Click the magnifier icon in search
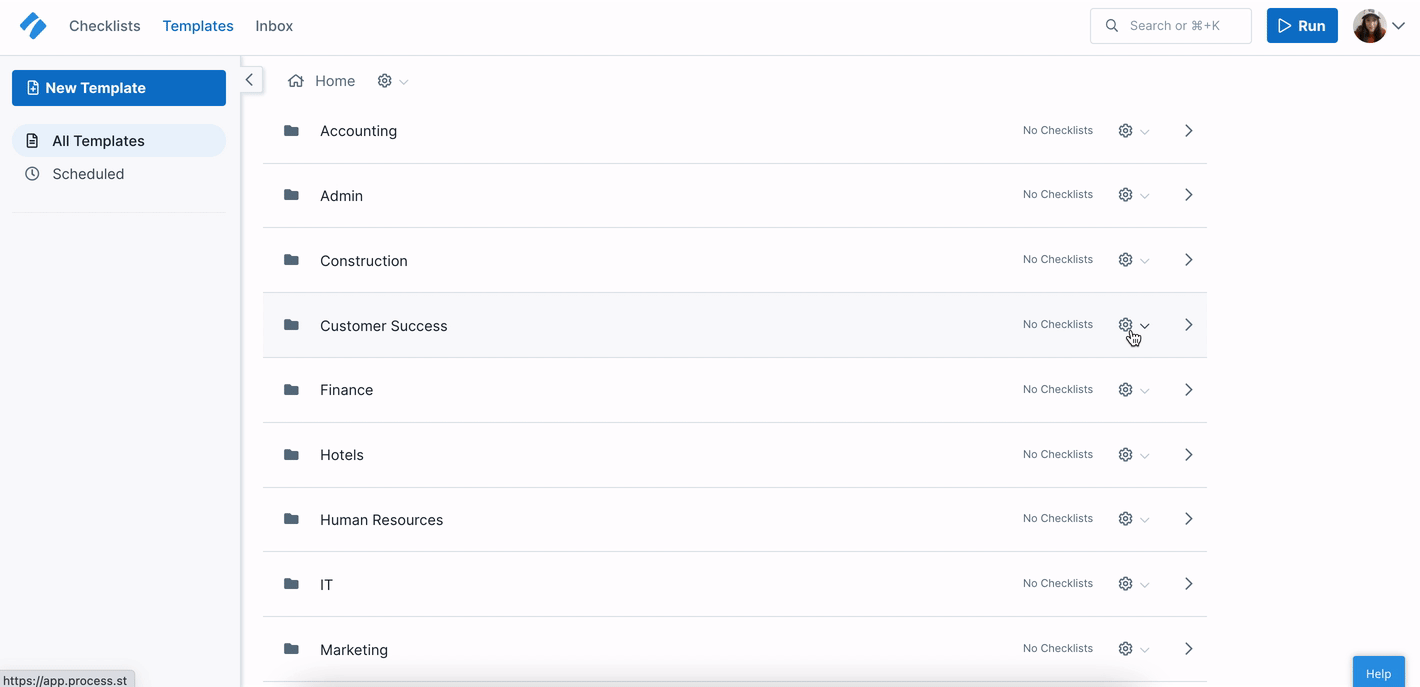The image size is (1420, 687). click(1112, 26)
